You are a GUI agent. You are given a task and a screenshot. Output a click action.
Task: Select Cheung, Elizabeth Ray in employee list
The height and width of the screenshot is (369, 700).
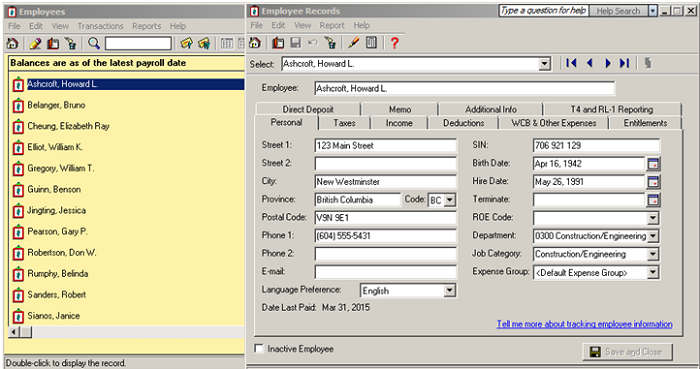click(68, 126)
